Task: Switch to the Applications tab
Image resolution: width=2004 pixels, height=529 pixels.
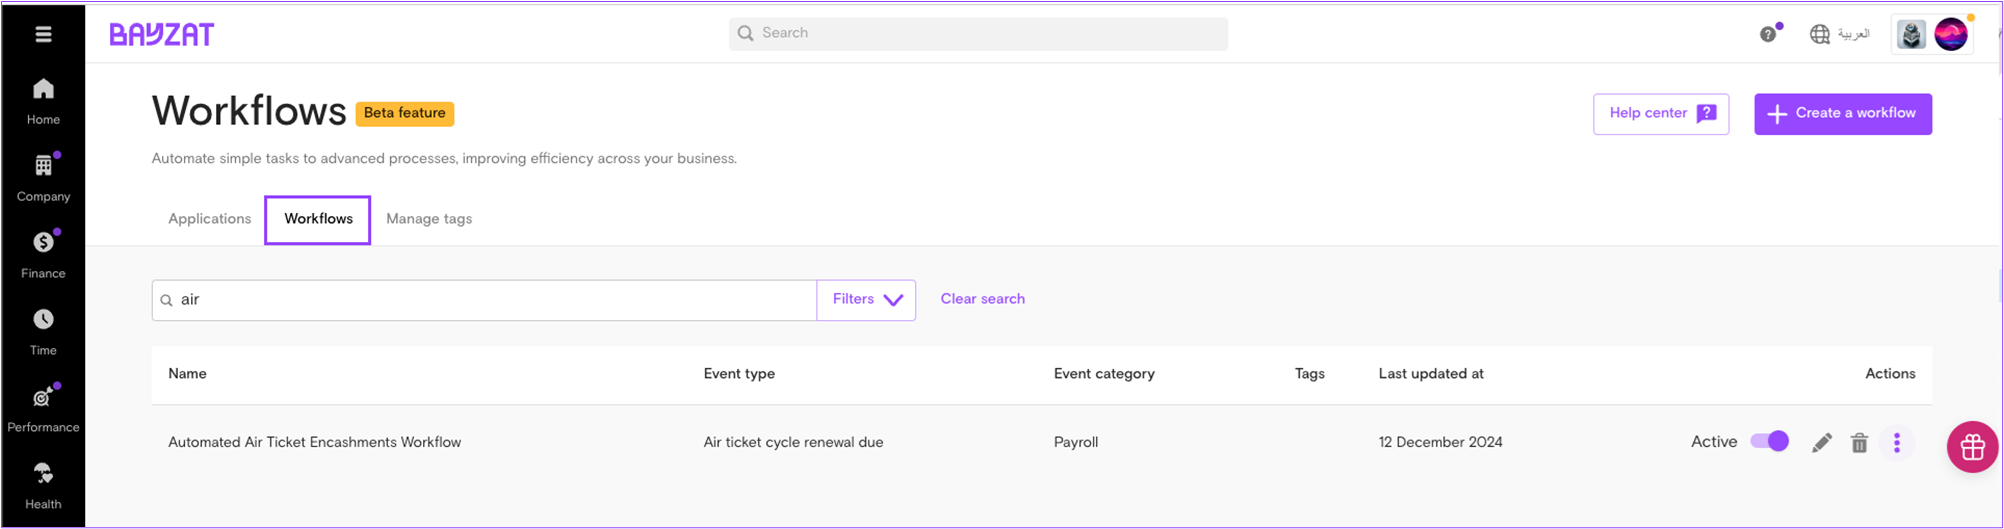Action: 209,219
